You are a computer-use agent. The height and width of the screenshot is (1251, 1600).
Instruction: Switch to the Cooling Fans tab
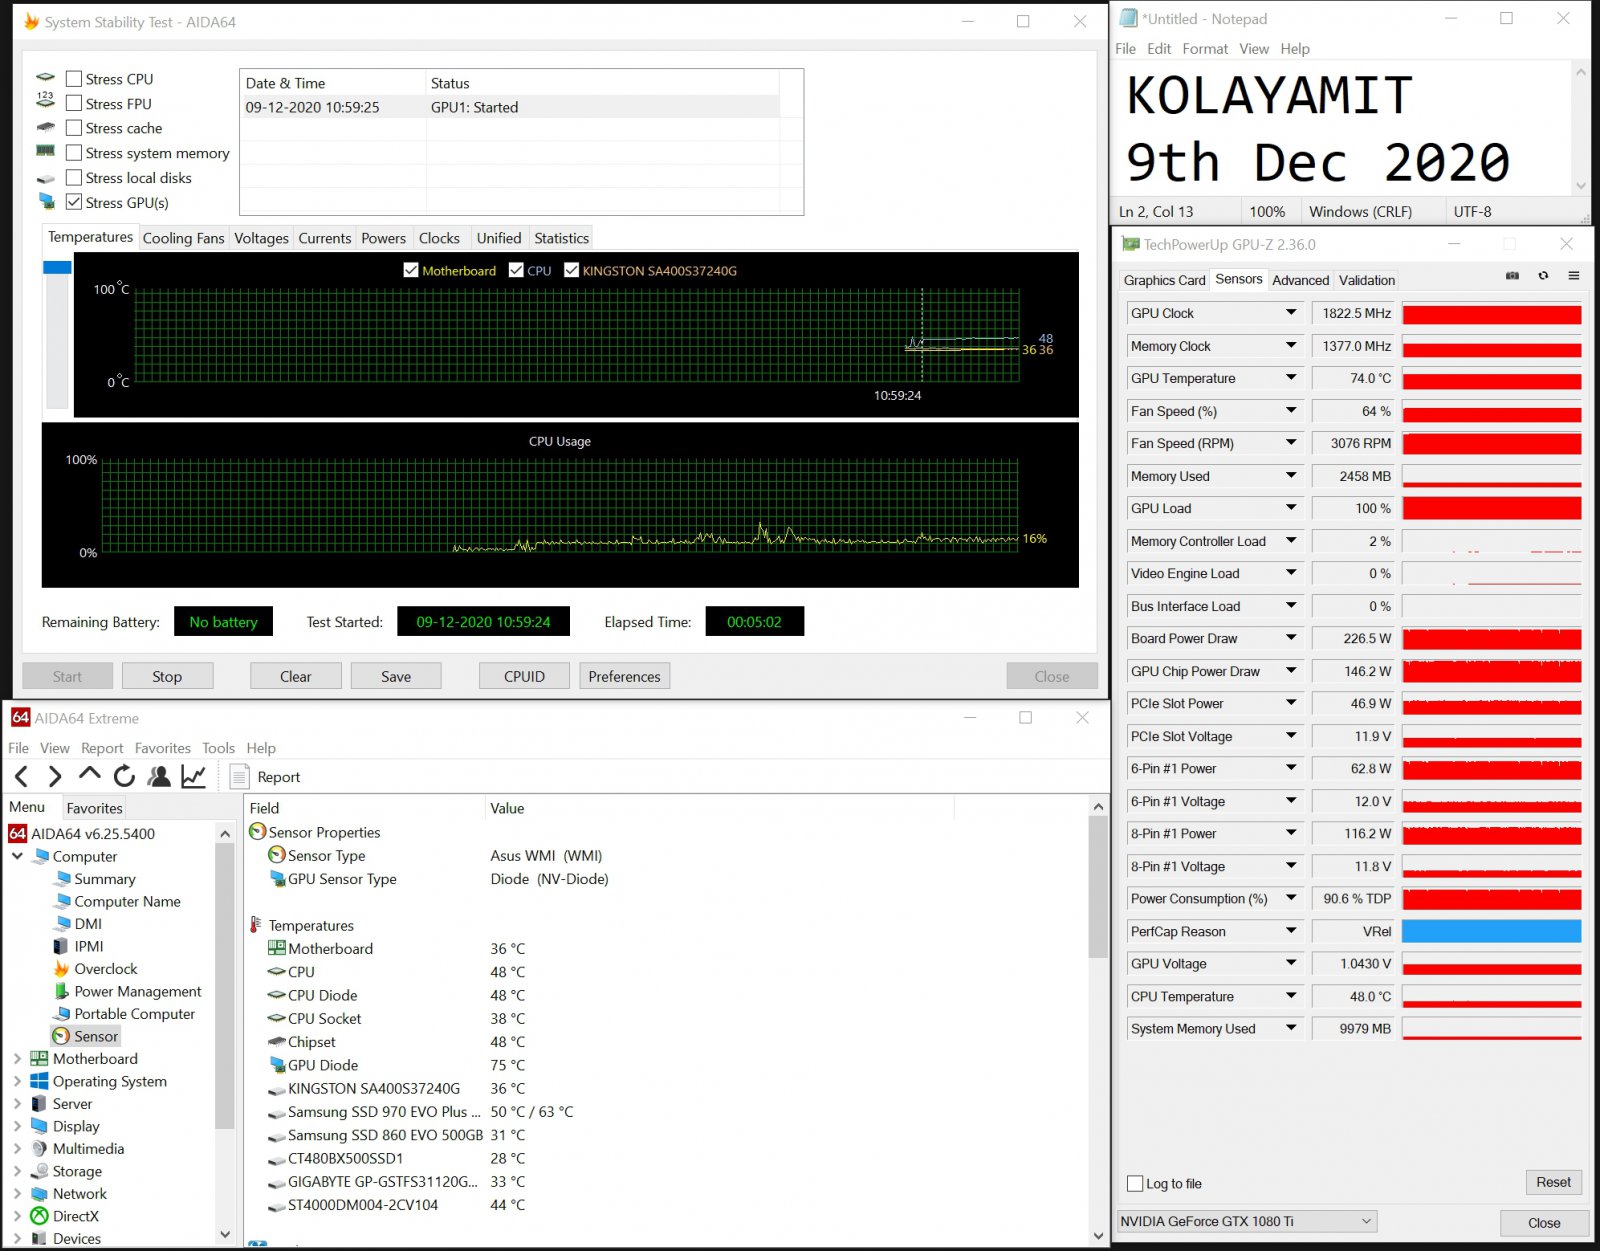click(x=183, y=238)
